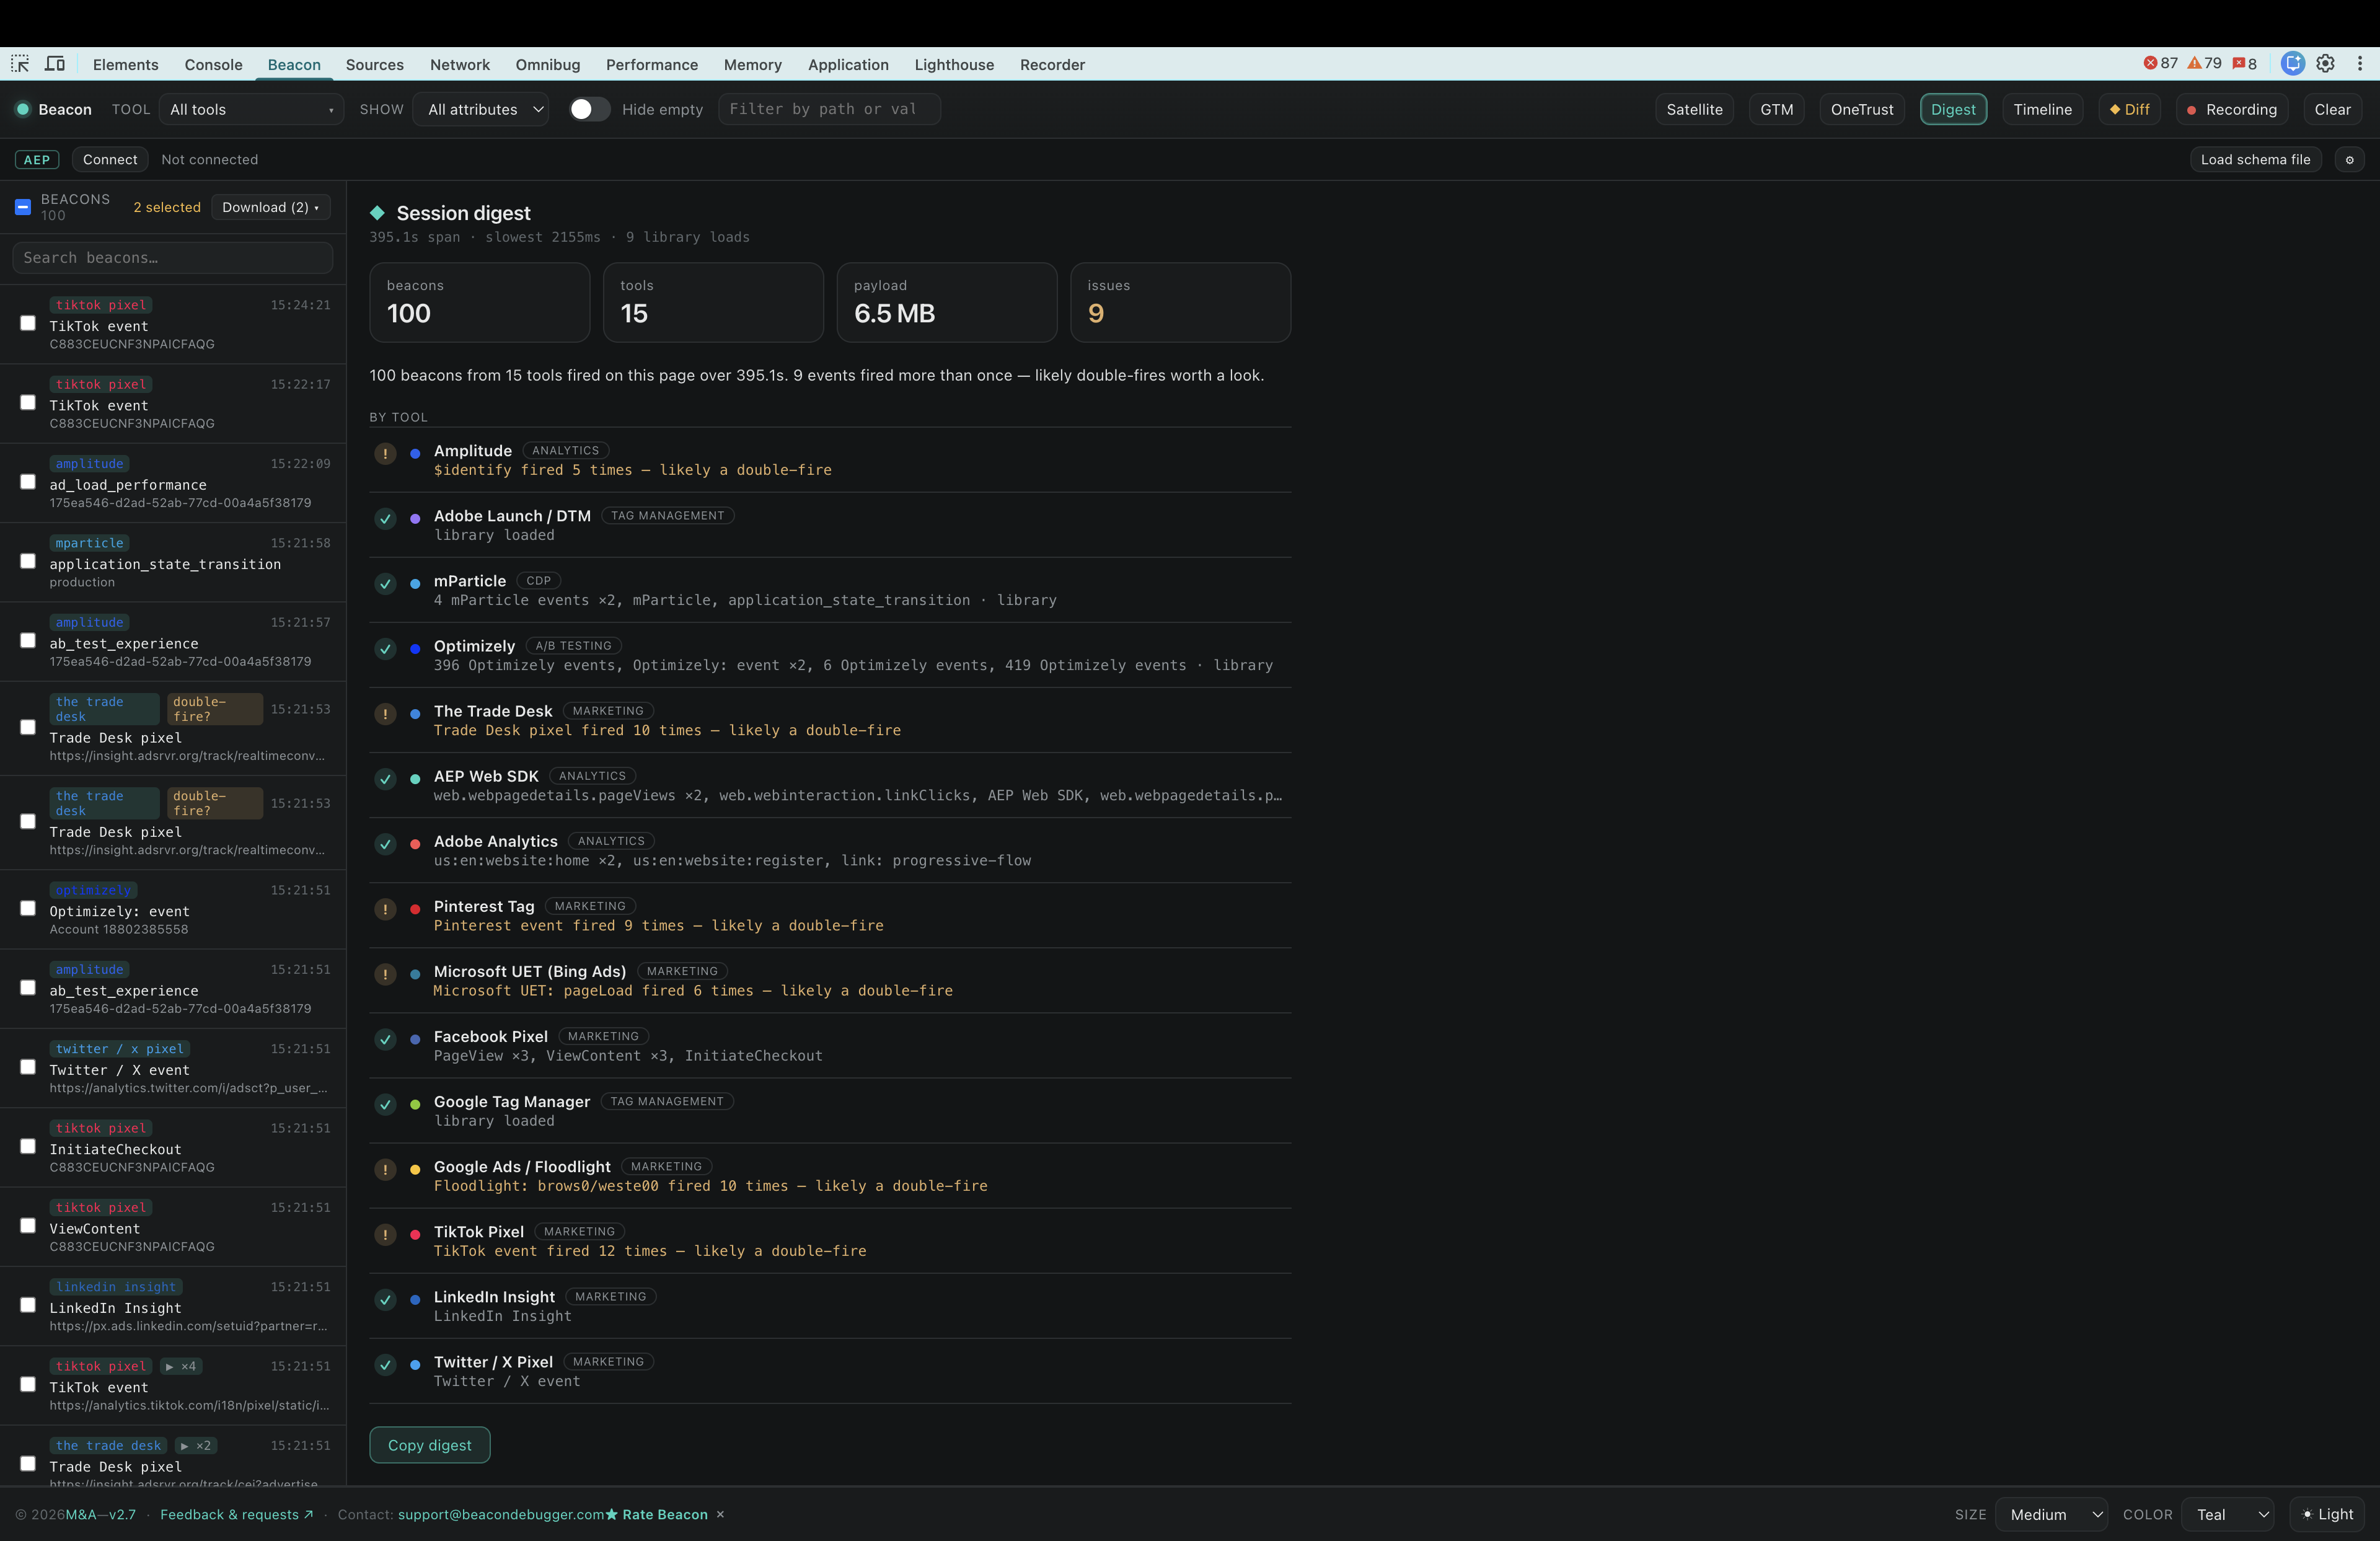Click the warning icon on Google Ads / Floodlight row

click(385, 1170)
